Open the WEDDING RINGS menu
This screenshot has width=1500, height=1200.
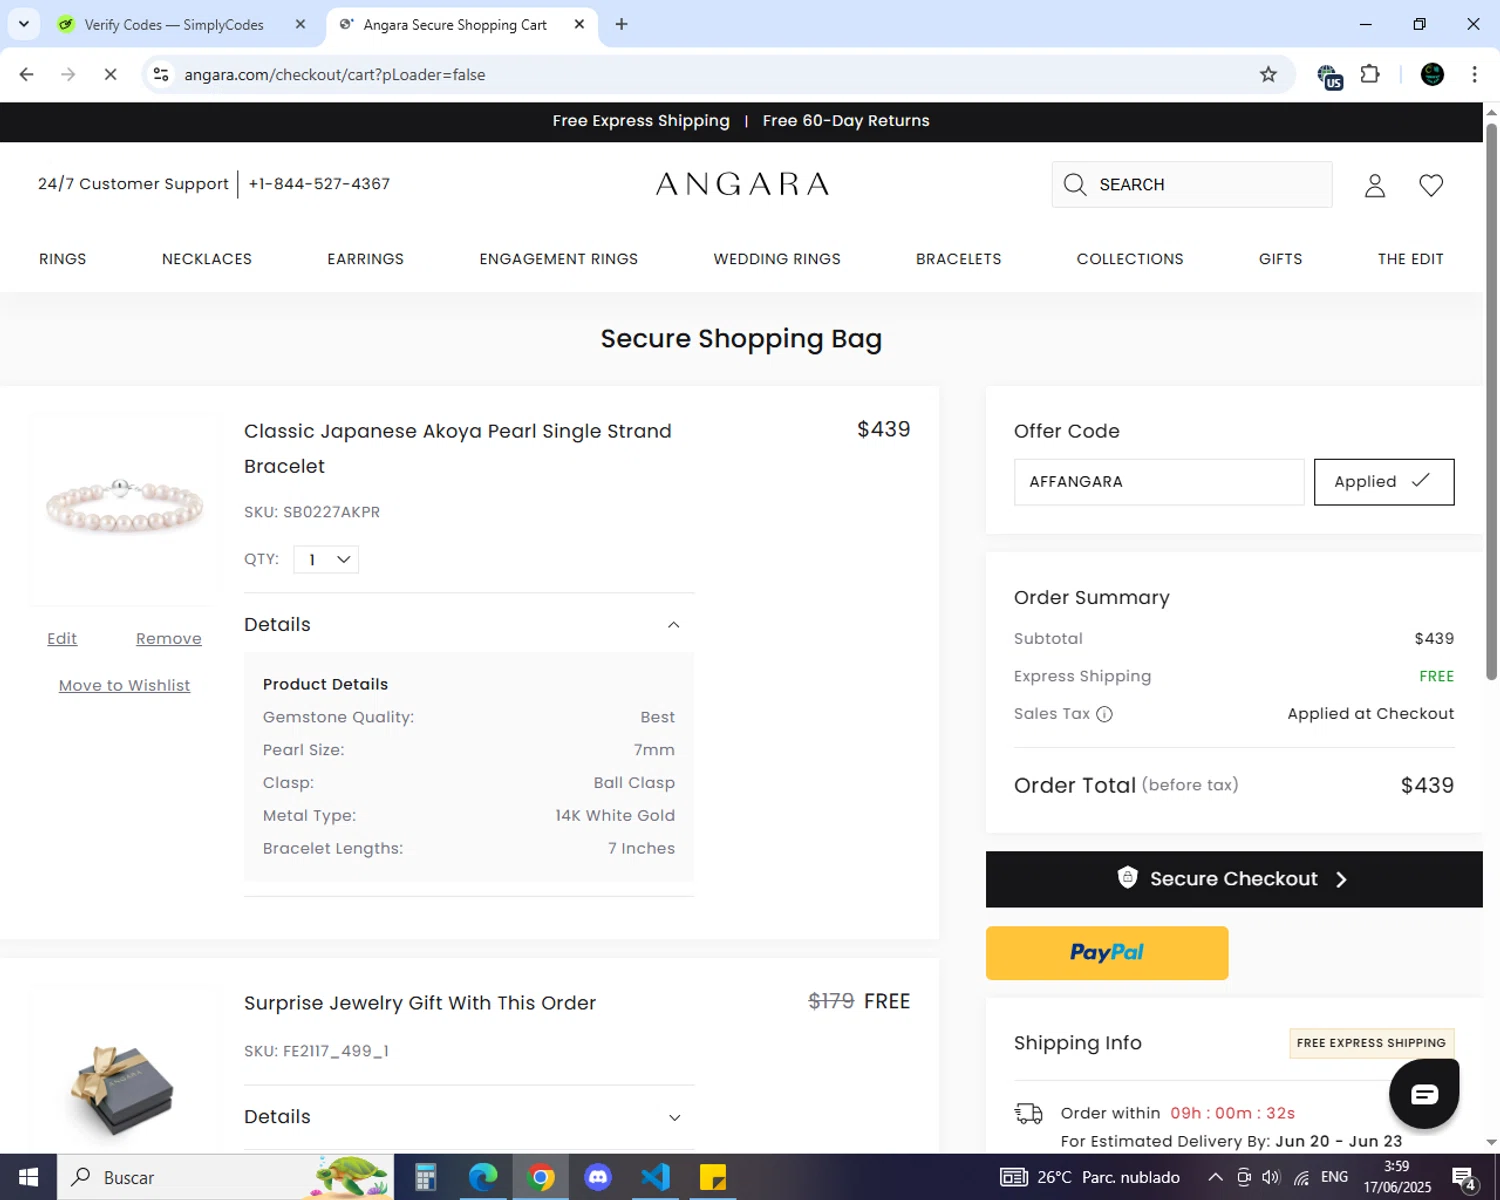coord(777,259)
